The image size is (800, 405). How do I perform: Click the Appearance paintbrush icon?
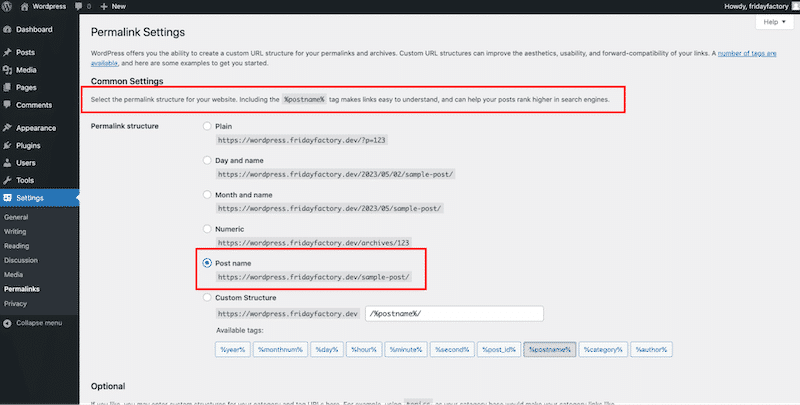click(8, 128)
